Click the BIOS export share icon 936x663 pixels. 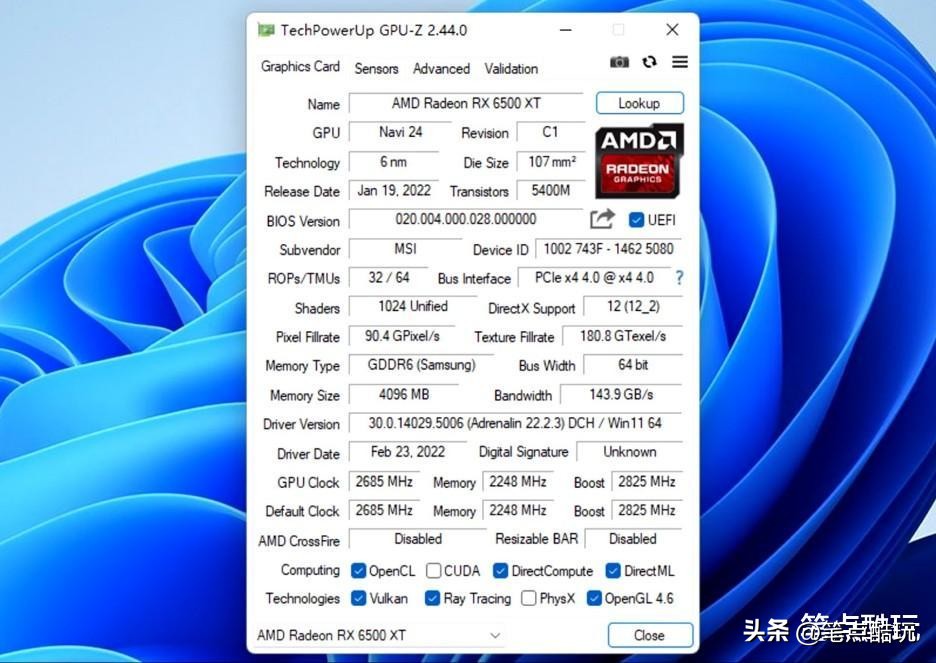click(602, 219)
